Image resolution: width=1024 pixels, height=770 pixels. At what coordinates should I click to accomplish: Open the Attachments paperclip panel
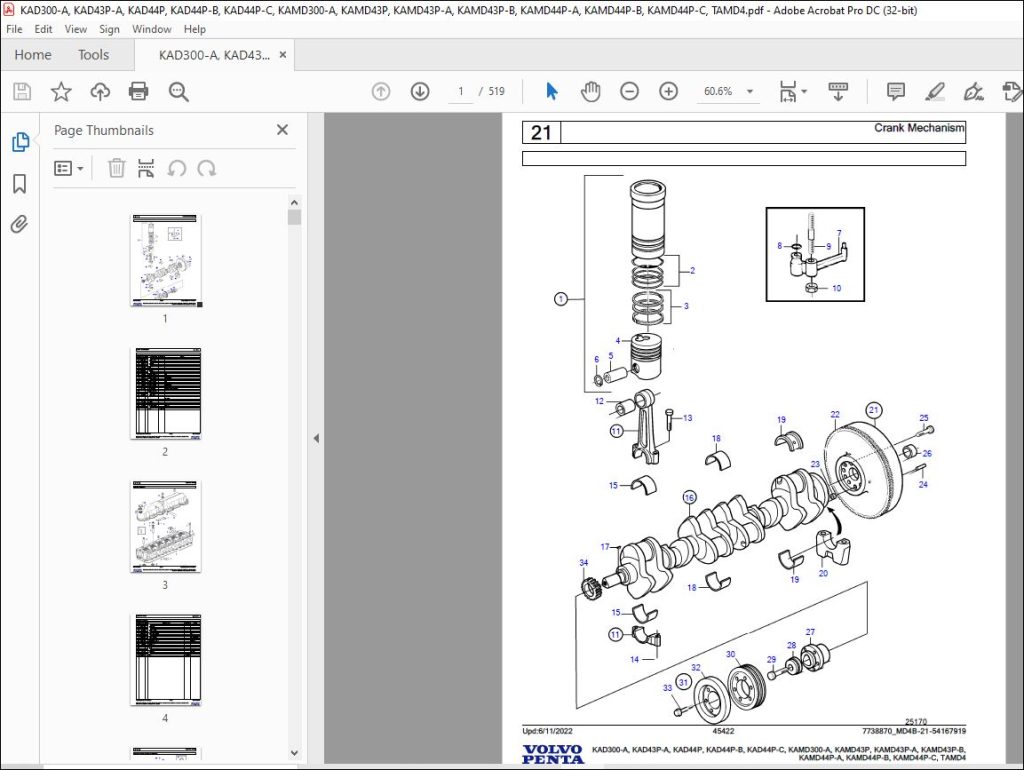click(x=20, y=225)
